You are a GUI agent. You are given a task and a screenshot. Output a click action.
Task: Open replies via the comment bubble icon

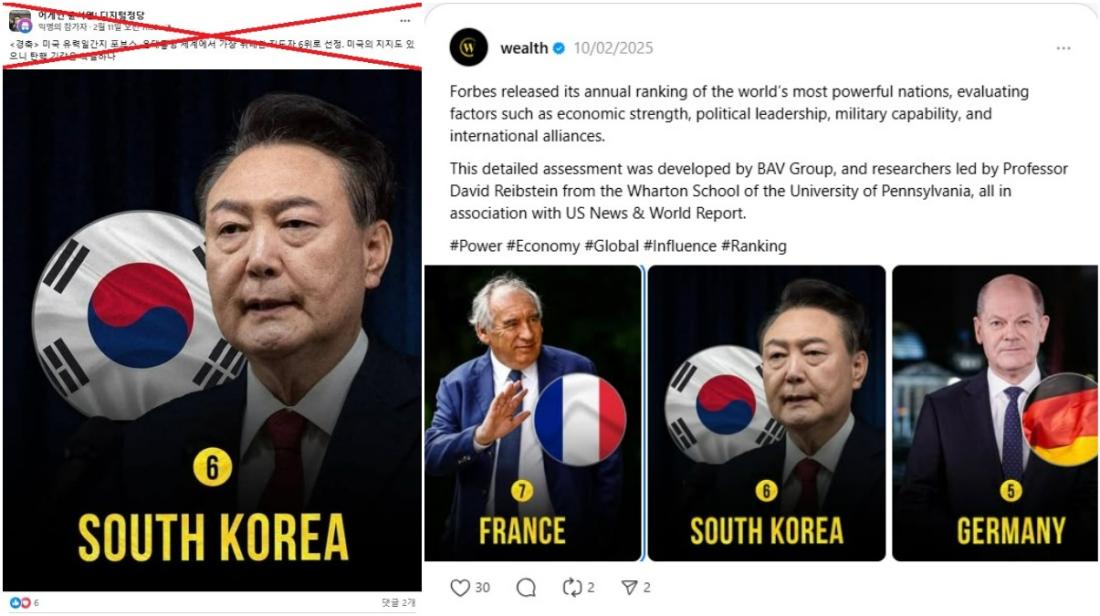[526, 587]
